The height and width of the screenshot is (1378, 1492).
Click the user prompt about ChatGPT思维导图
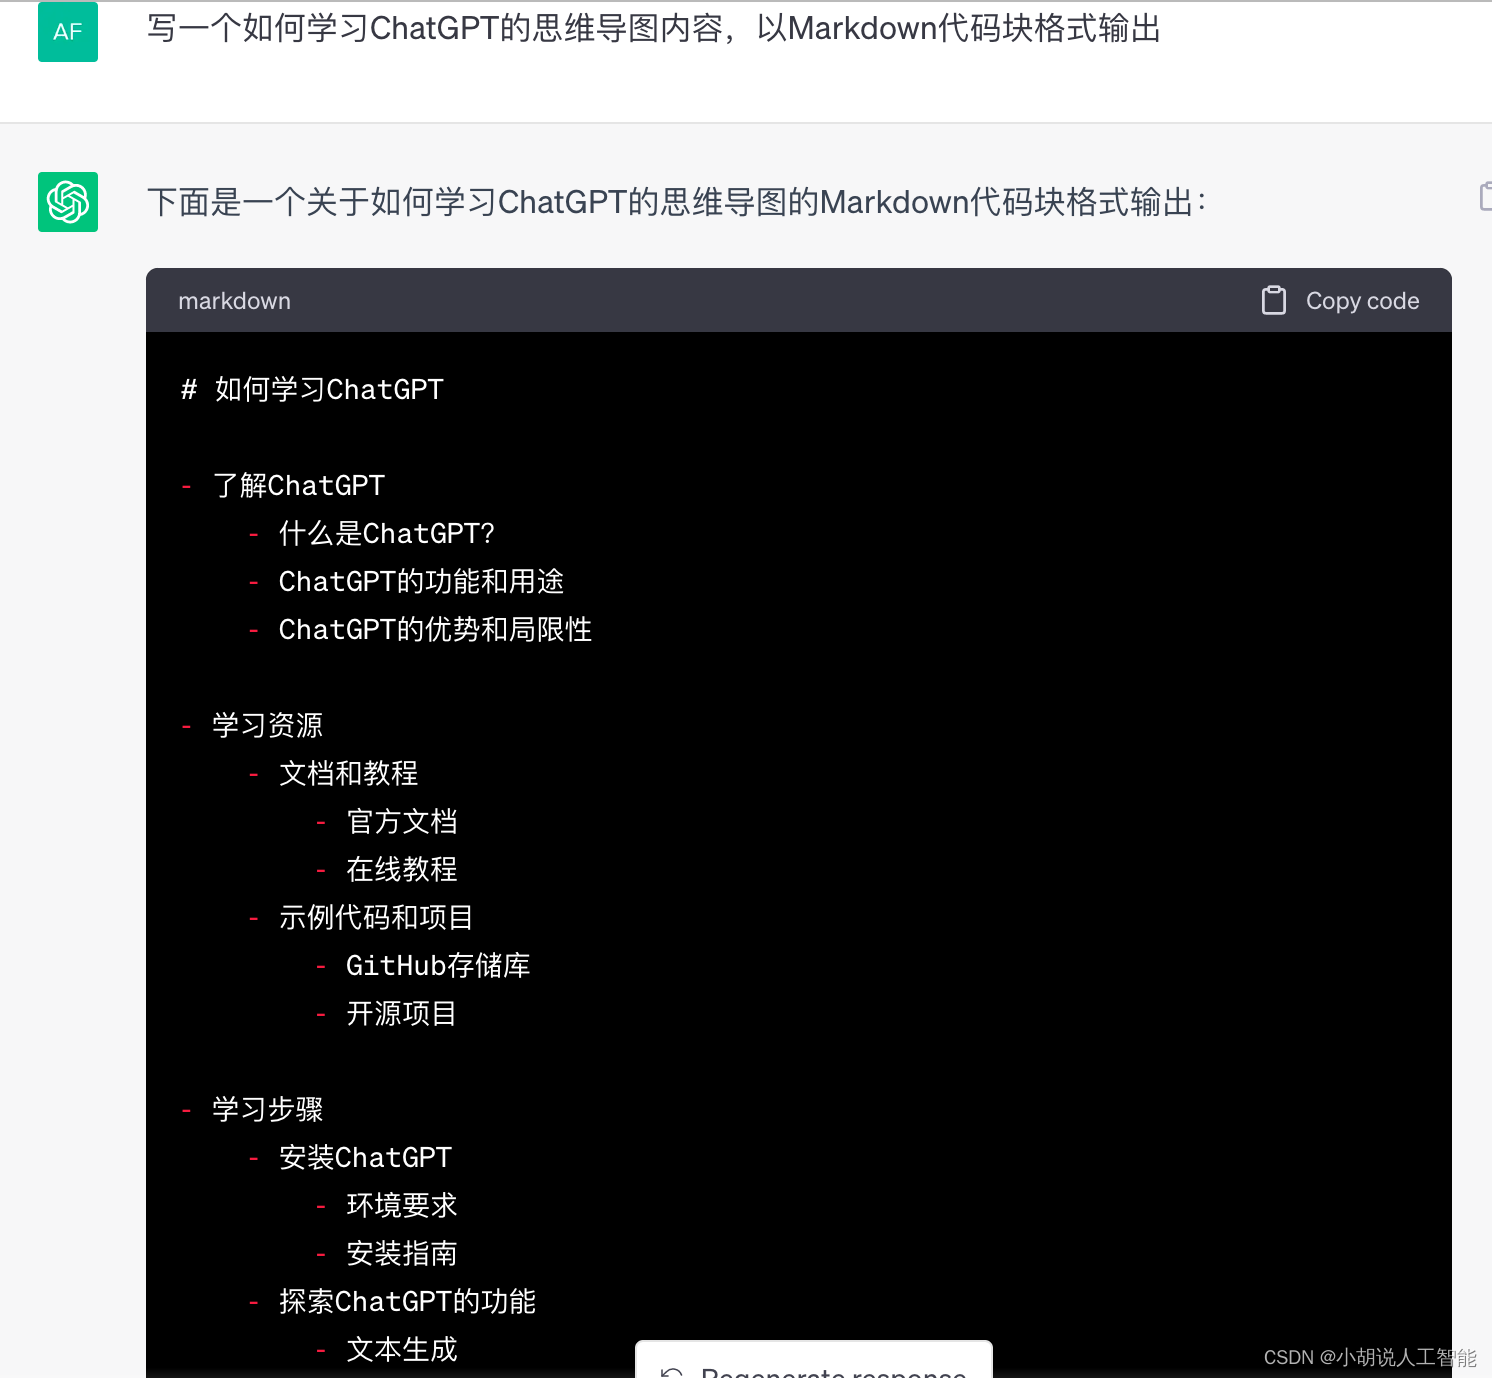(x=654, y=29)
